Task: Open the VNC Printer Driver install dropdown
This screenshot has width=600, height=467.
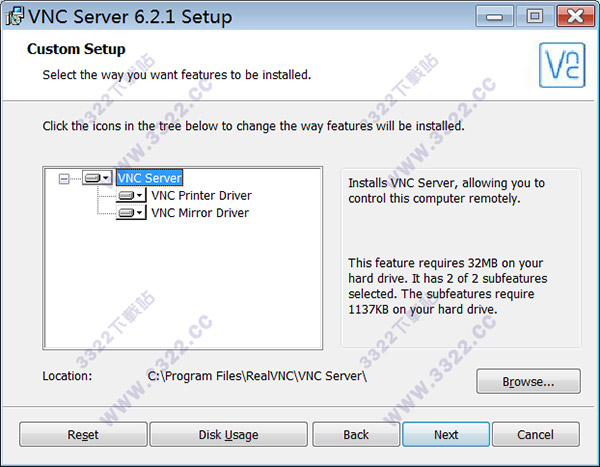Action: (x=131, y=196)
